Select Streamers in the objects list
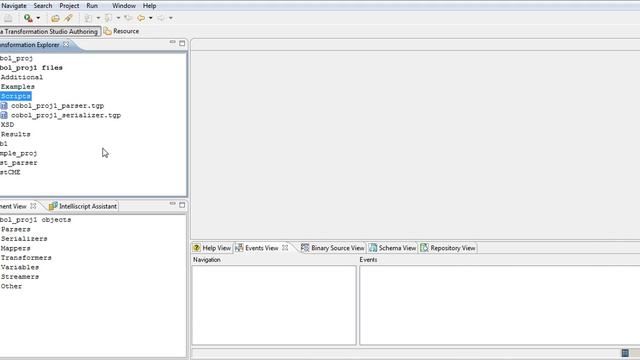 pos(20,277)
